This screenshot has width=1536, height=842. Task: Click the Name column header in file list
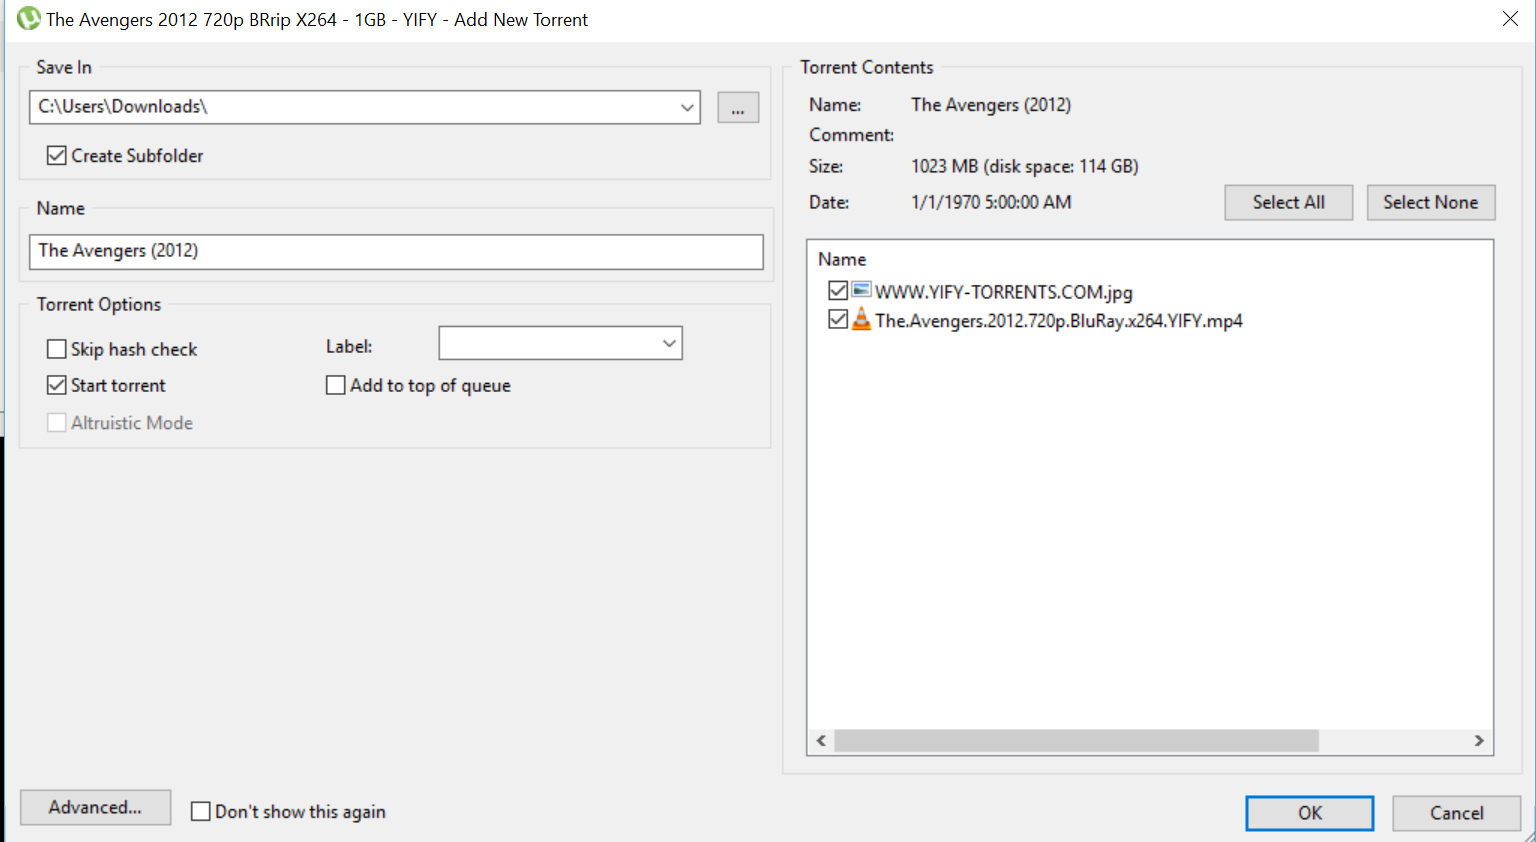point(842,259)
